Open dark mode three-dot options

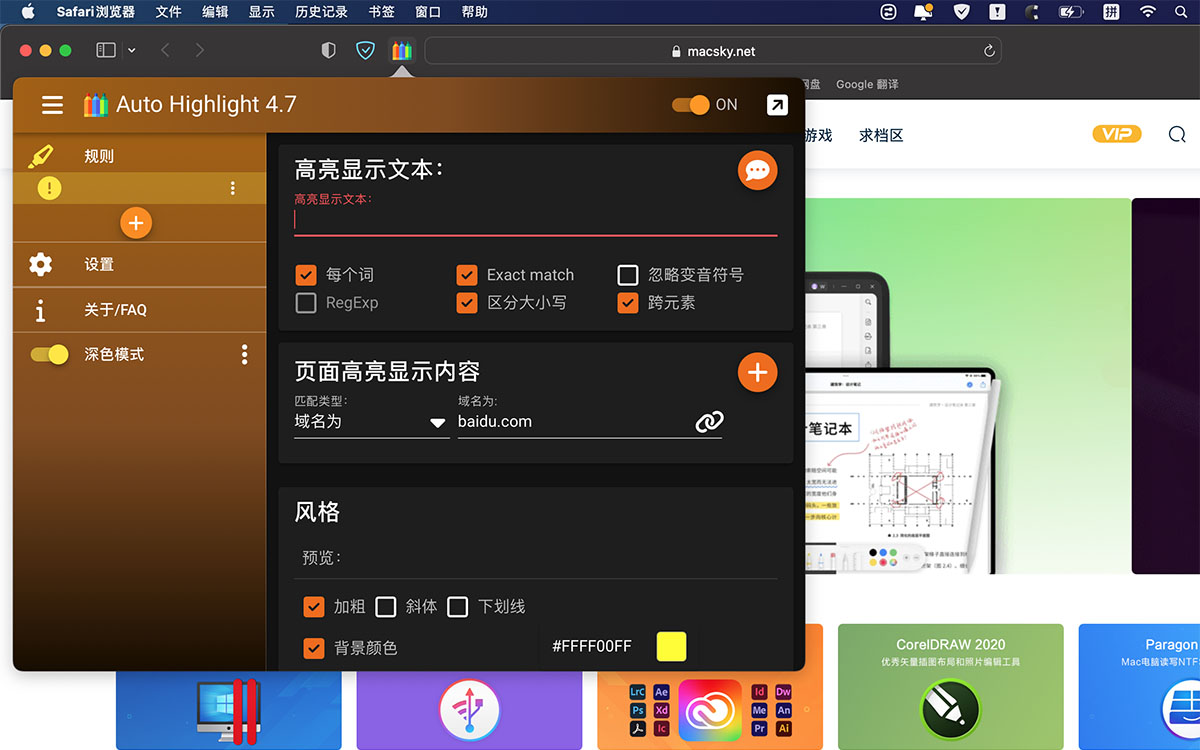tap(244, 354)
